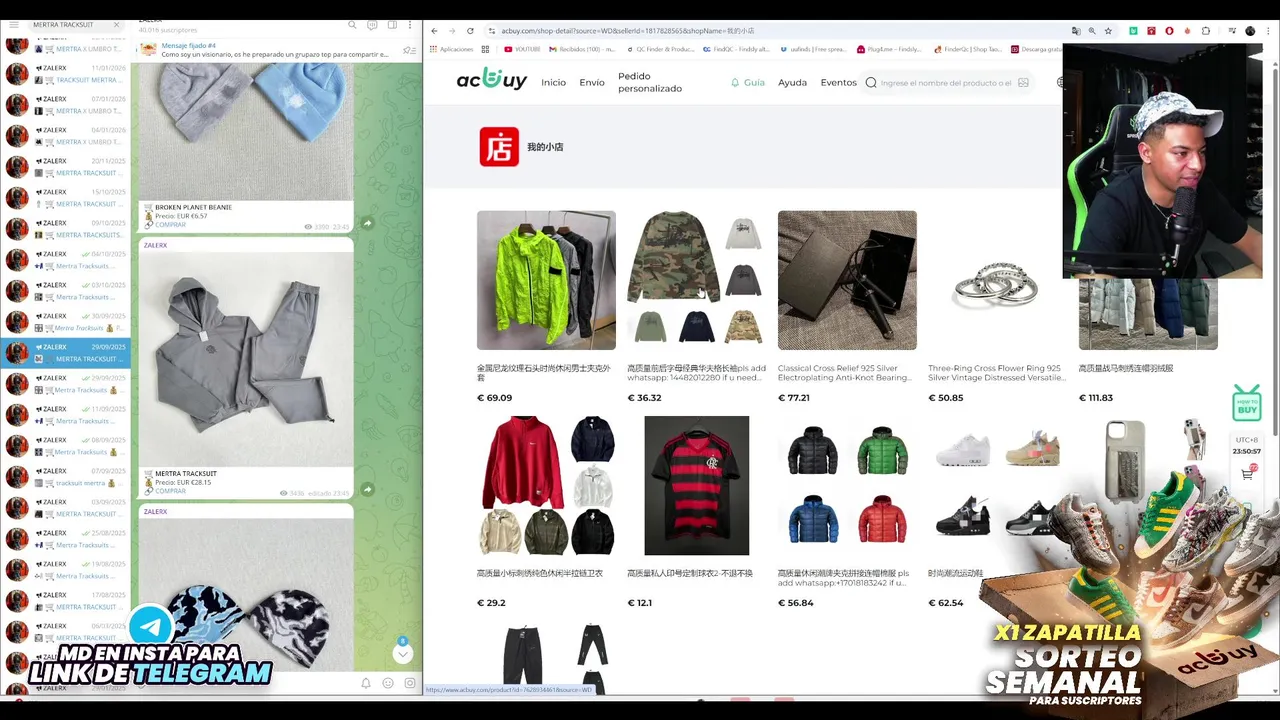
Task: Open the floating shopping cart icon
Action: [1247, 474]
